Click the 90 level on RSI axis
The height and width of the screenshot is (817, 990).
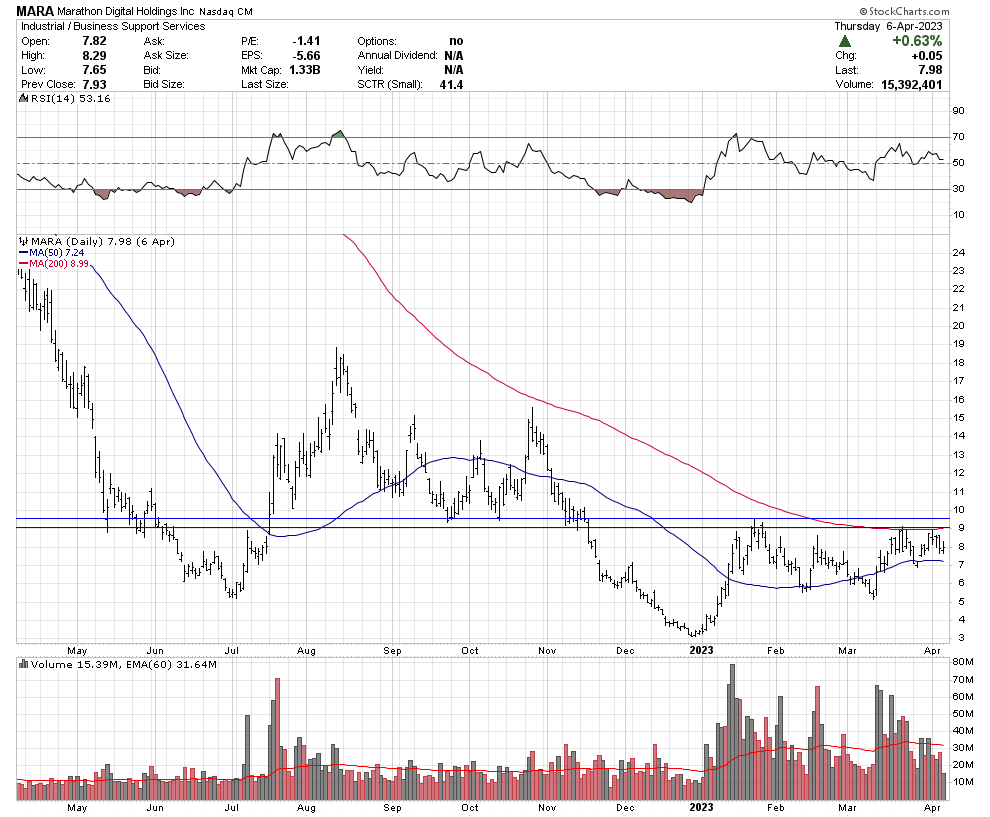tap(958, 111)
